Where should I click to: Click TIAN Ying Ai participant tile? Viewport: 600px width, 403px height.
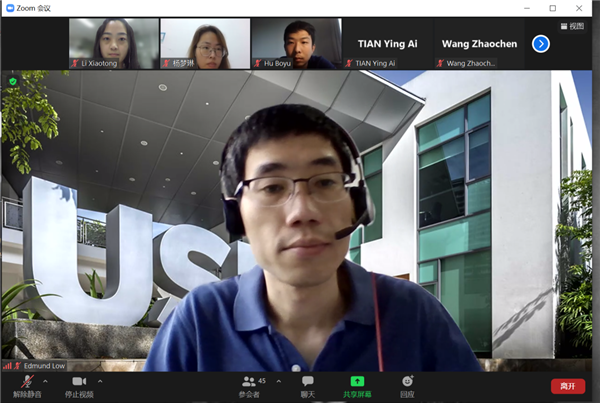click(x=388, y=43)
